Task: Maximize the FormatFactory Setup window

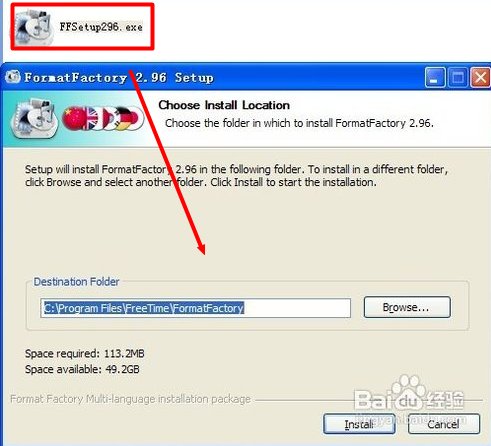Action: pyautogui.click(x=458, y=78)
